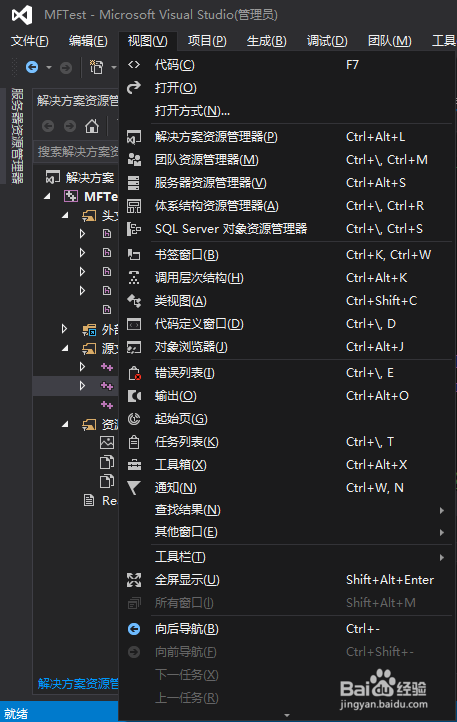This screenshot has height=722, width=457.
Task: Click the 代码定义窗口 icon
Action: tap(134, 324)
